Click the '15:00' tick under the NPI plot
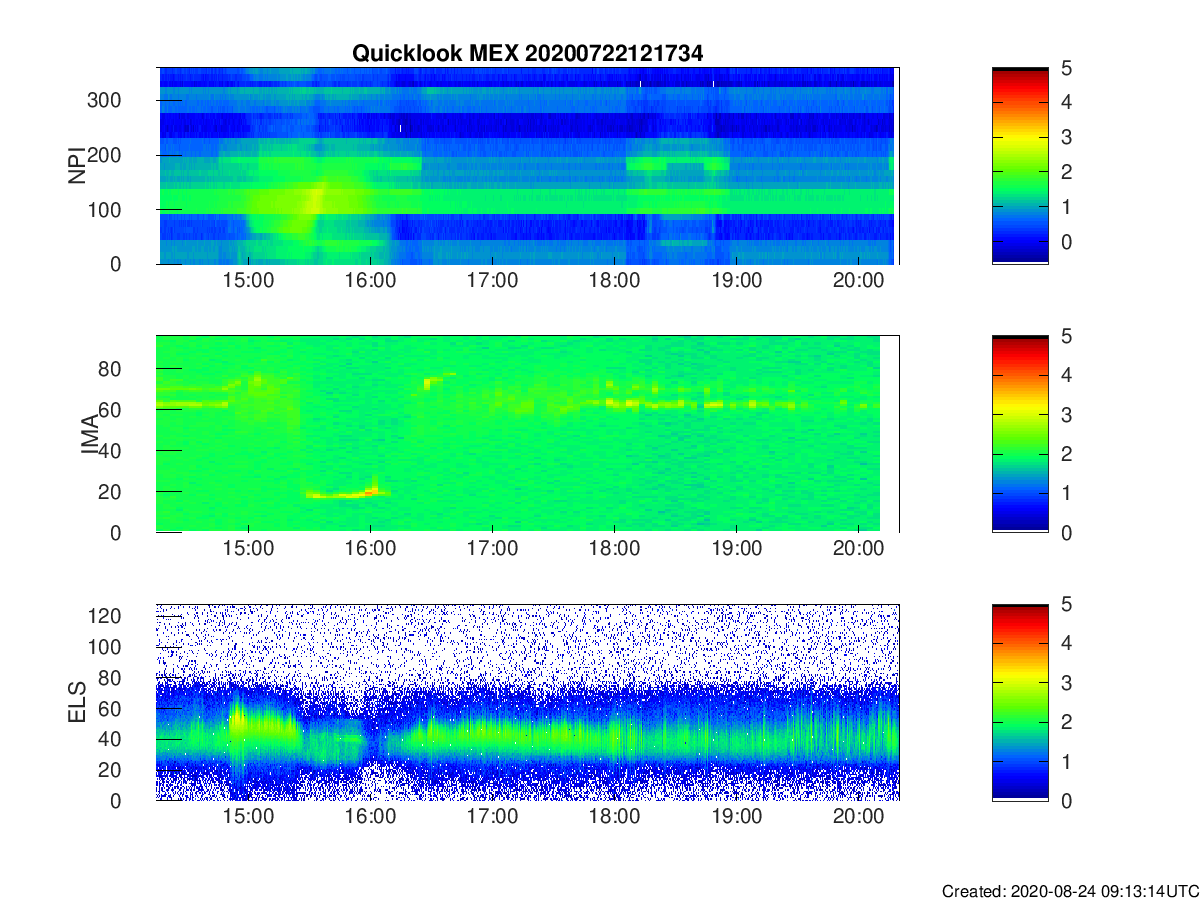 248,282
